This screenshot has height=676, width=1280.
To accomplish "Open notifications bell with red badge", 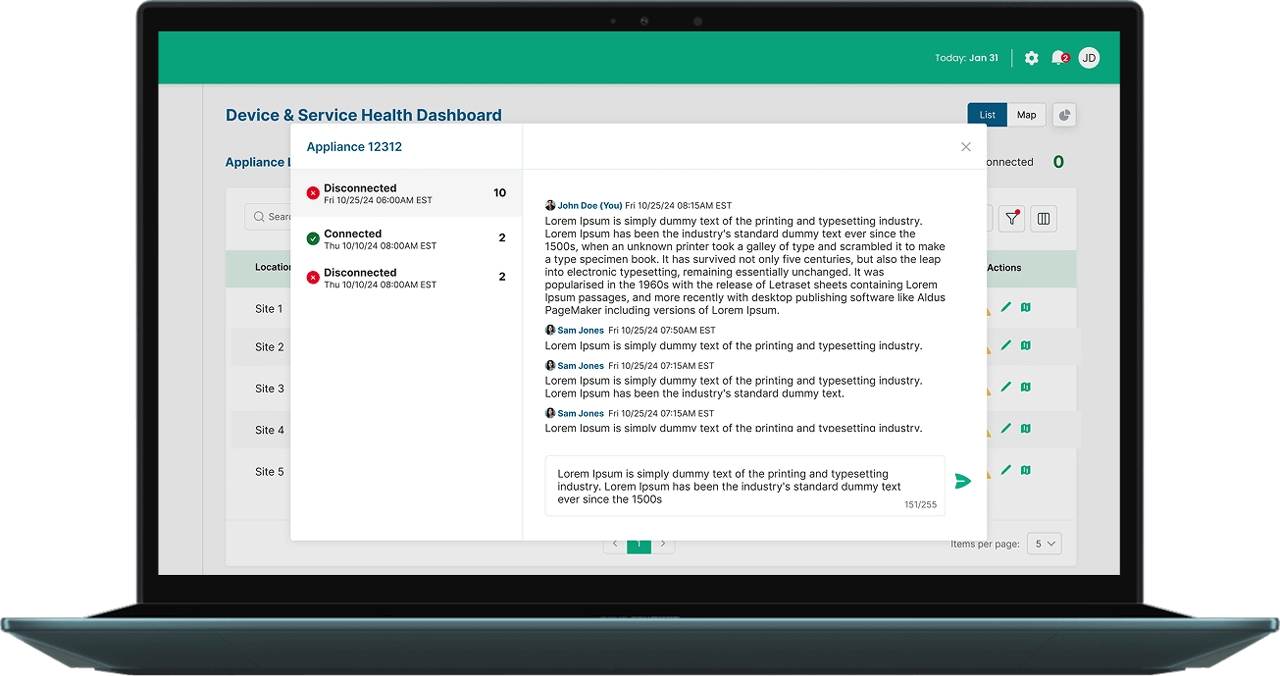I will pyautogui.click(x=1058, y=58).
